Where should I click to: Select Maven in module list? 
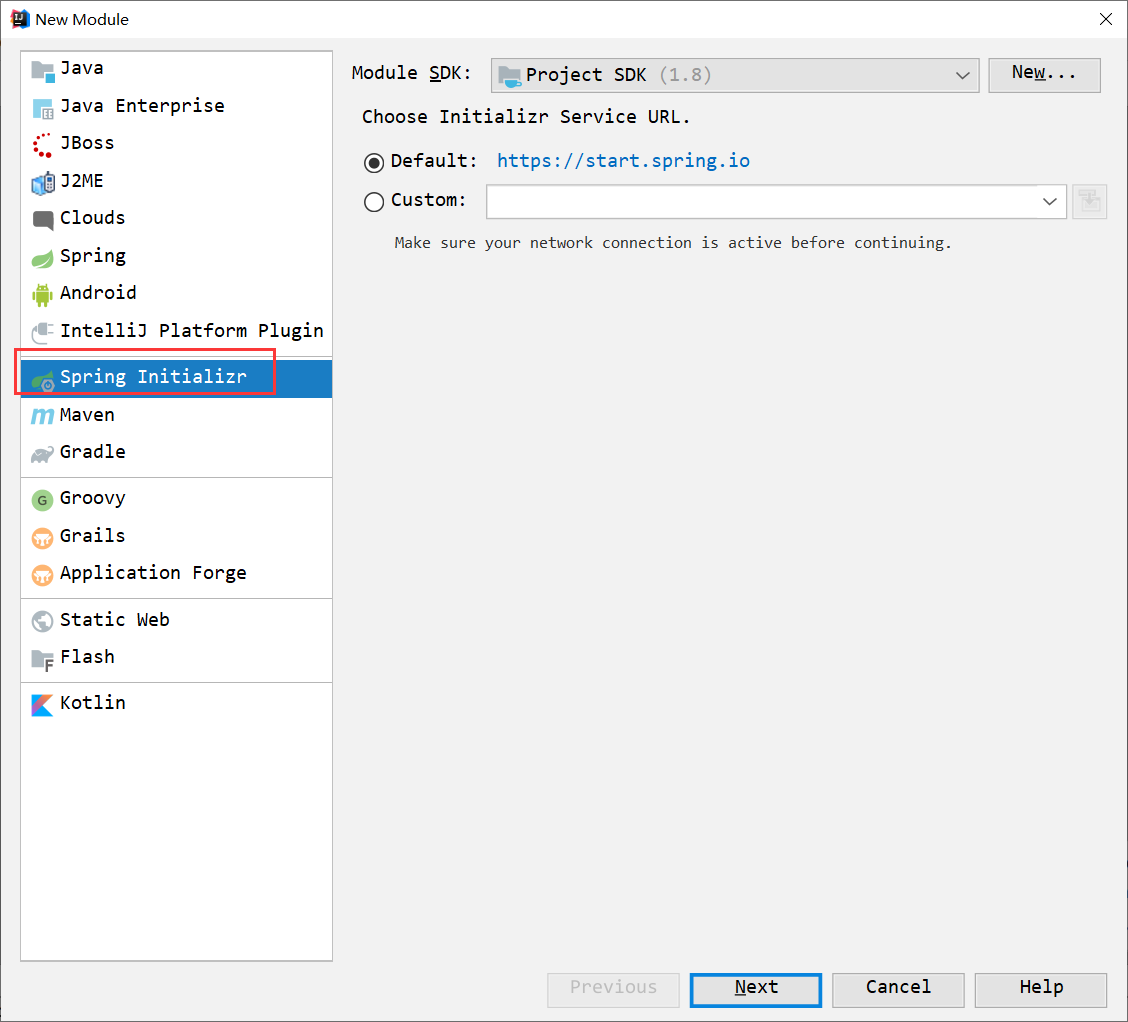tap(176, 416)
